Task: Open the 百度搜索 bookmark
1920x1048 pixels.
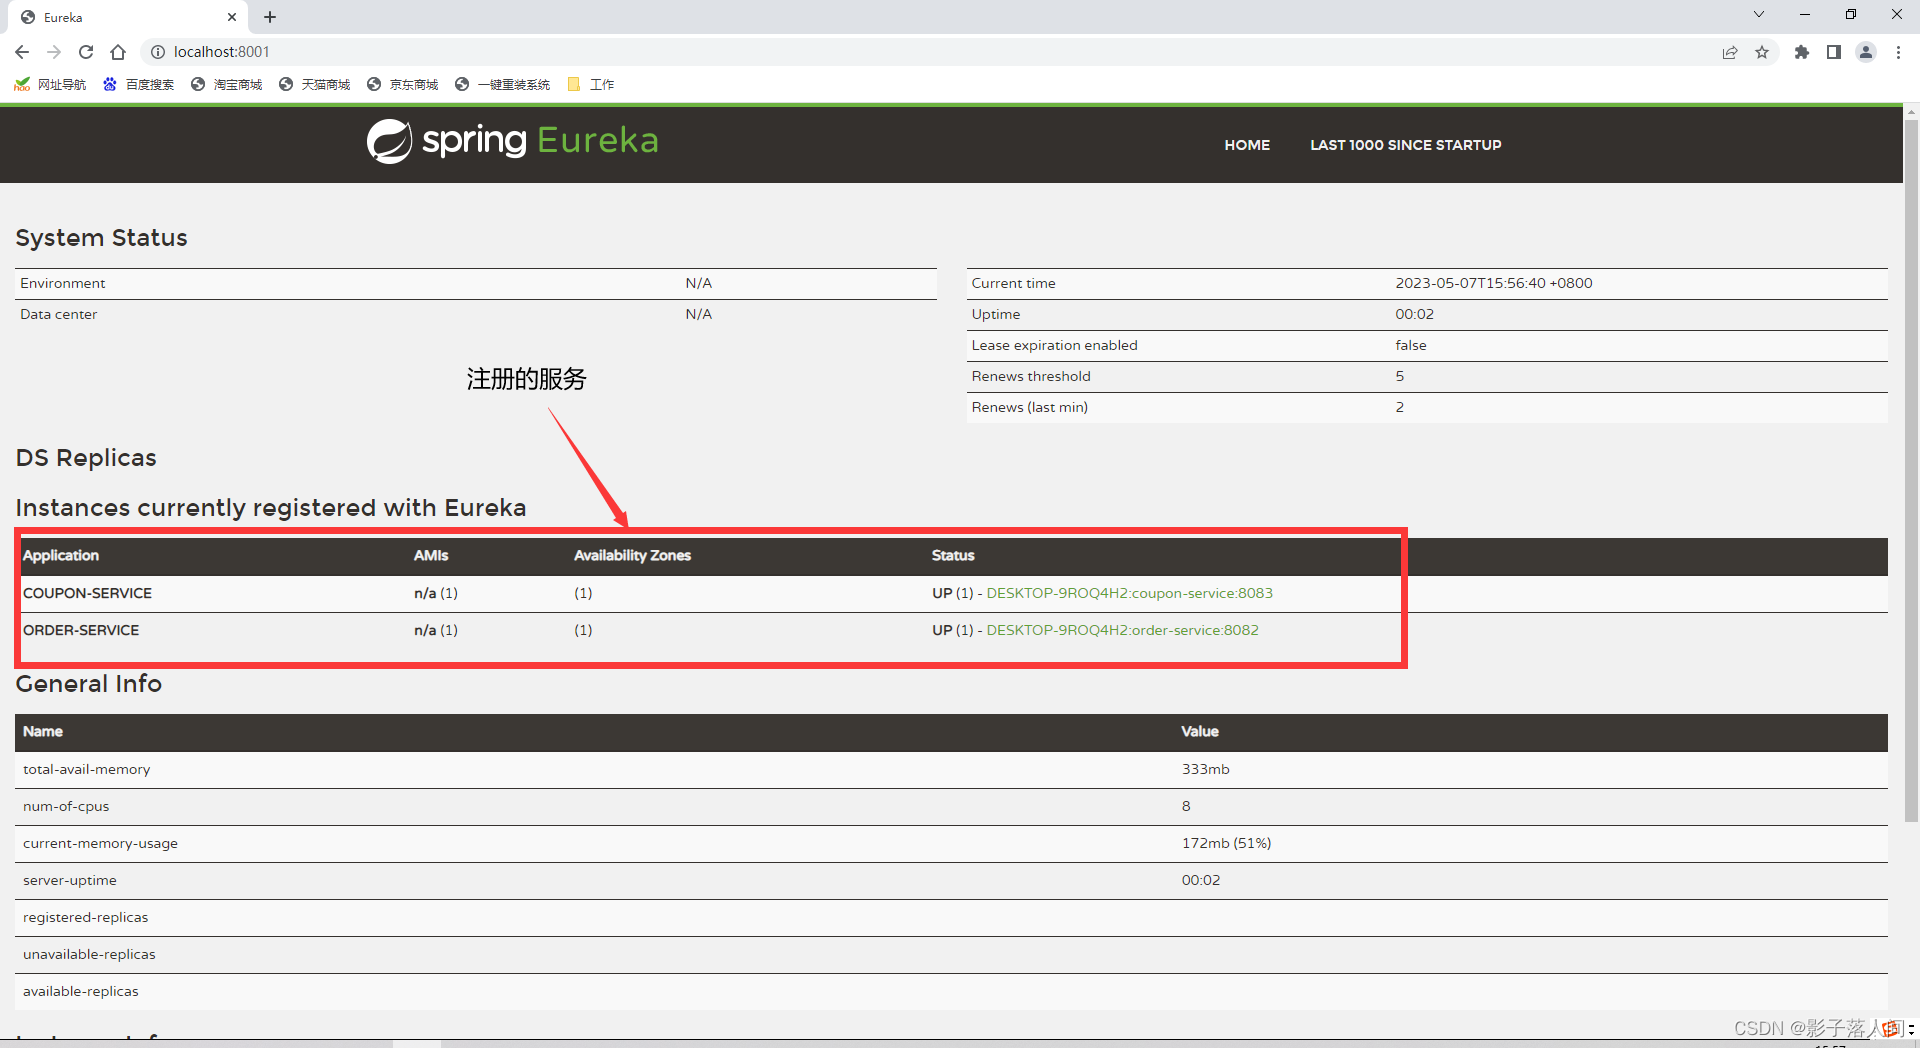Action: coord(139,85)
